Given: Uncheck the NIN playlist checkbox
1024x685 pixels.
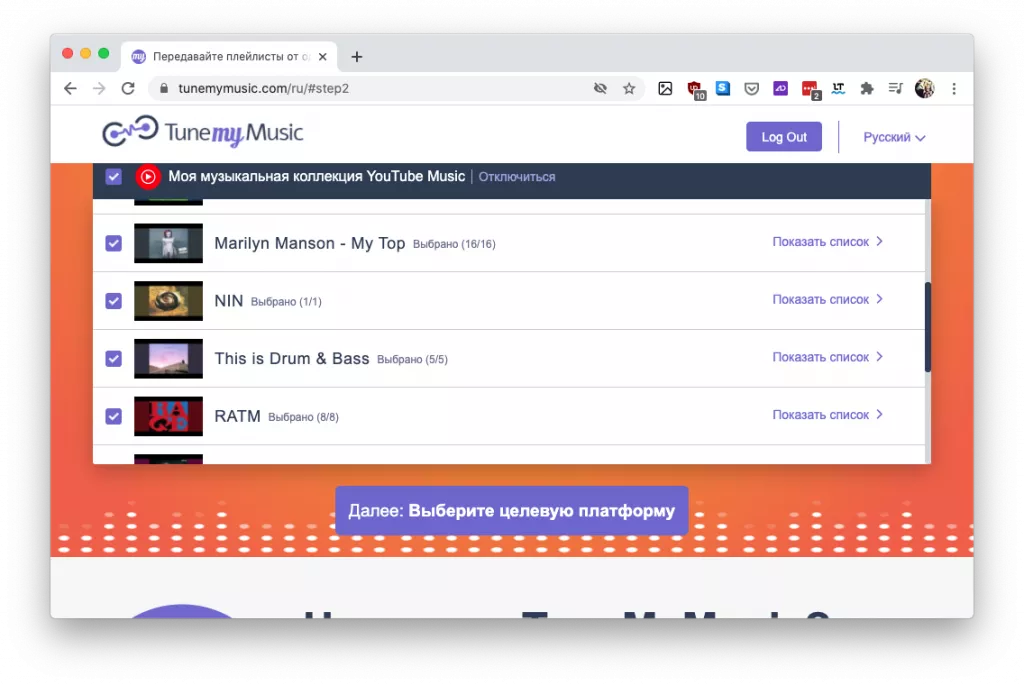Looking at the screenshot, I should click(x=114, y=301).
